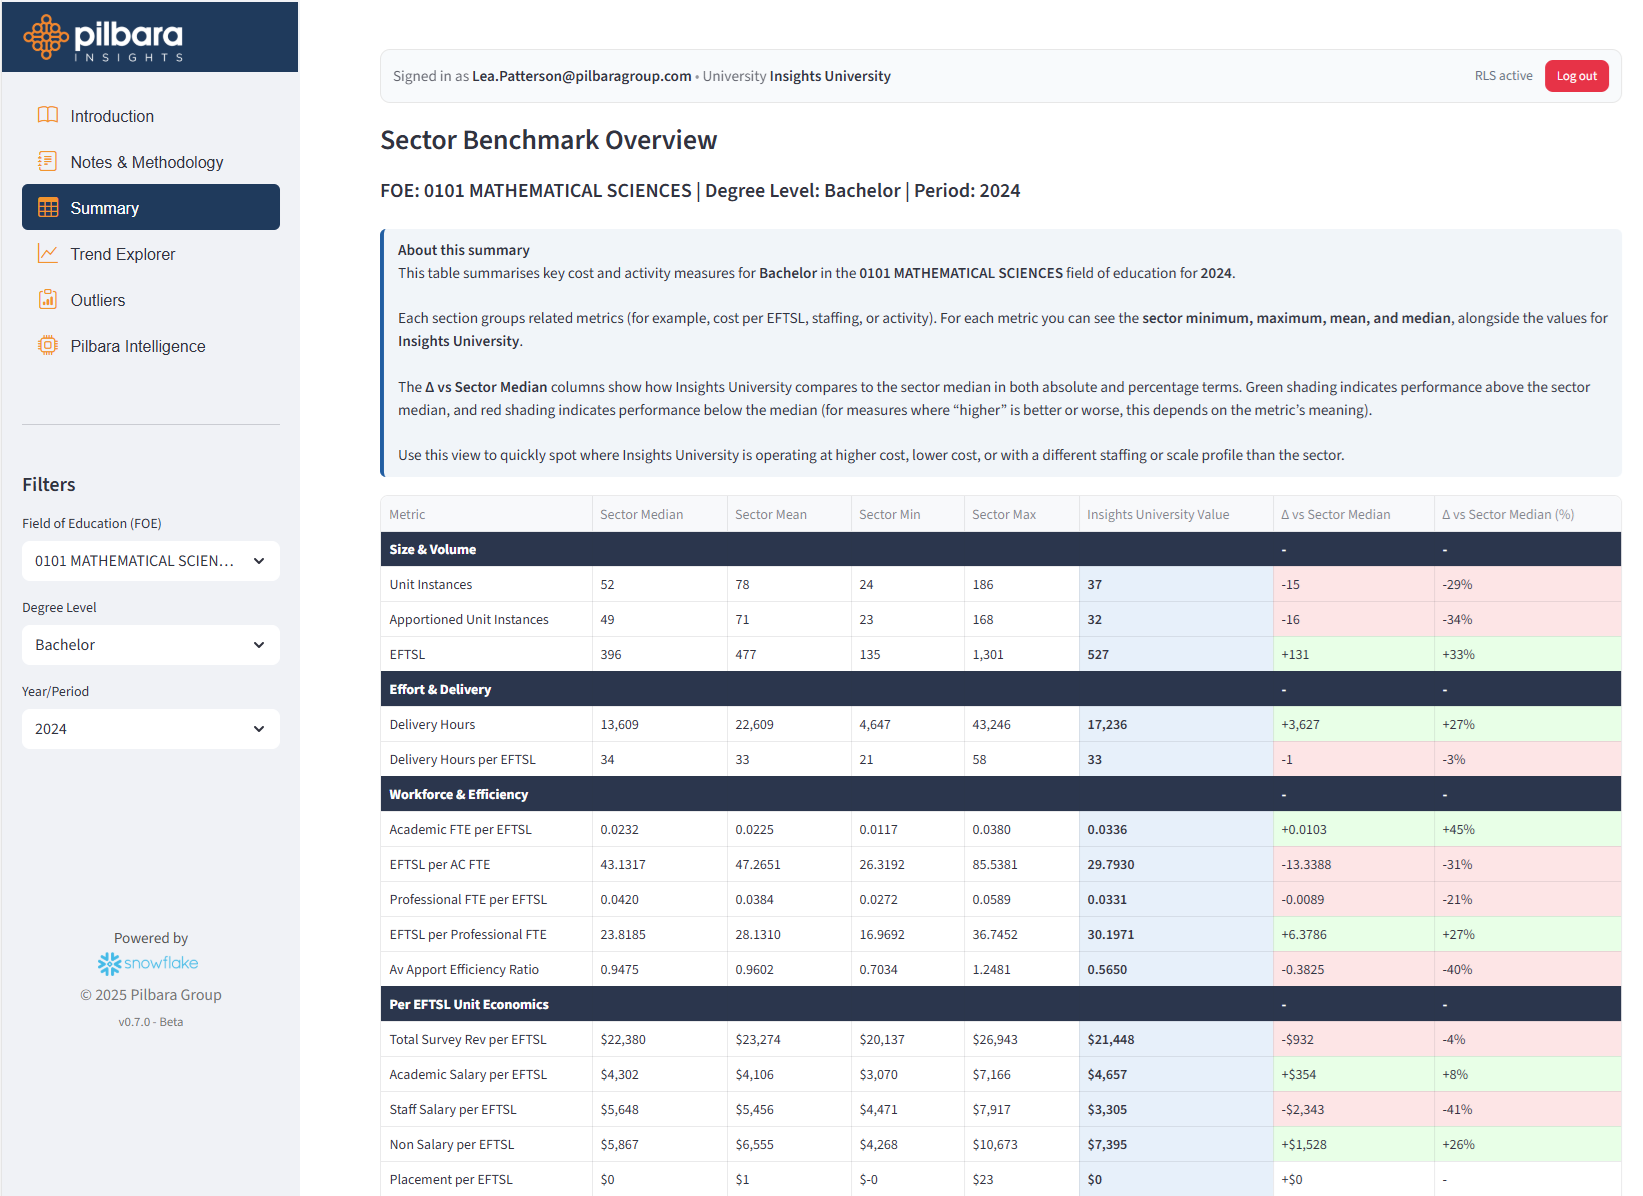Viewport: 1643px width, 1196px height.
Task: Click the Notes & Methodology document icon
Action: pos(47,161)
